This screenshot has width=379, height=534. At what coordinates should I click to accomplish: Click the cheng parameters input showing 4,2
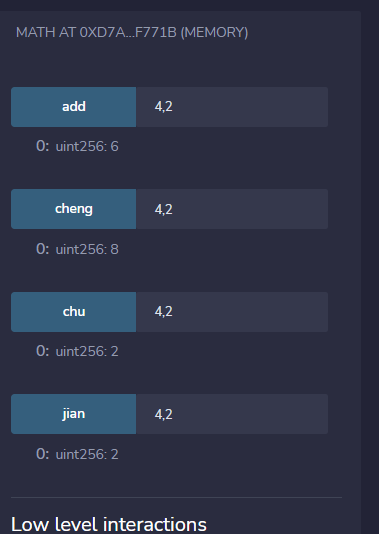(x=232, y=209)
